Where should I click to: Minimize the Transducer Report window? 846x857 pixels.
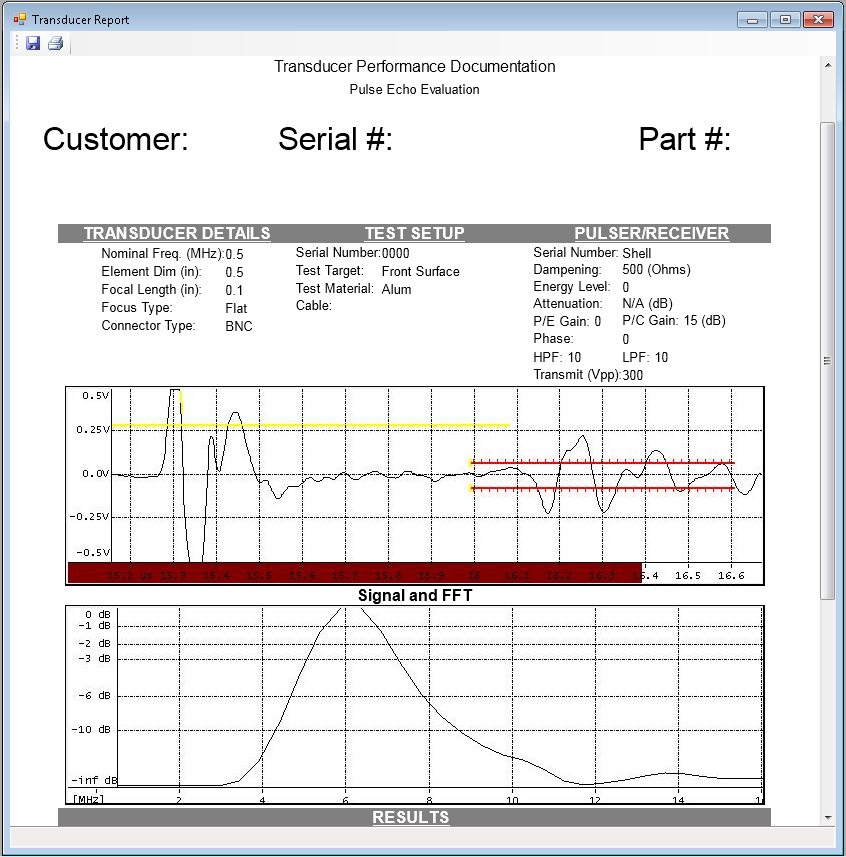pyautogui.click(x=752, y=19)
